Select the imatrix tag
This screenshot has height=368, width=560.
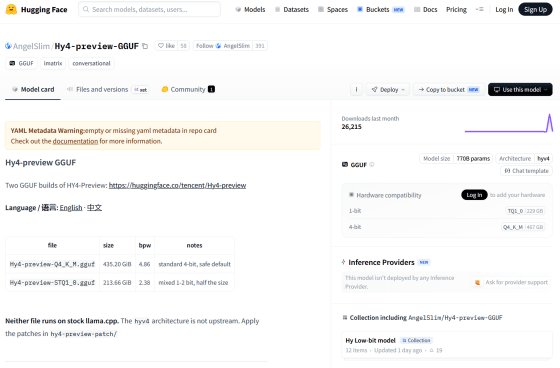(x=53, y=63)
